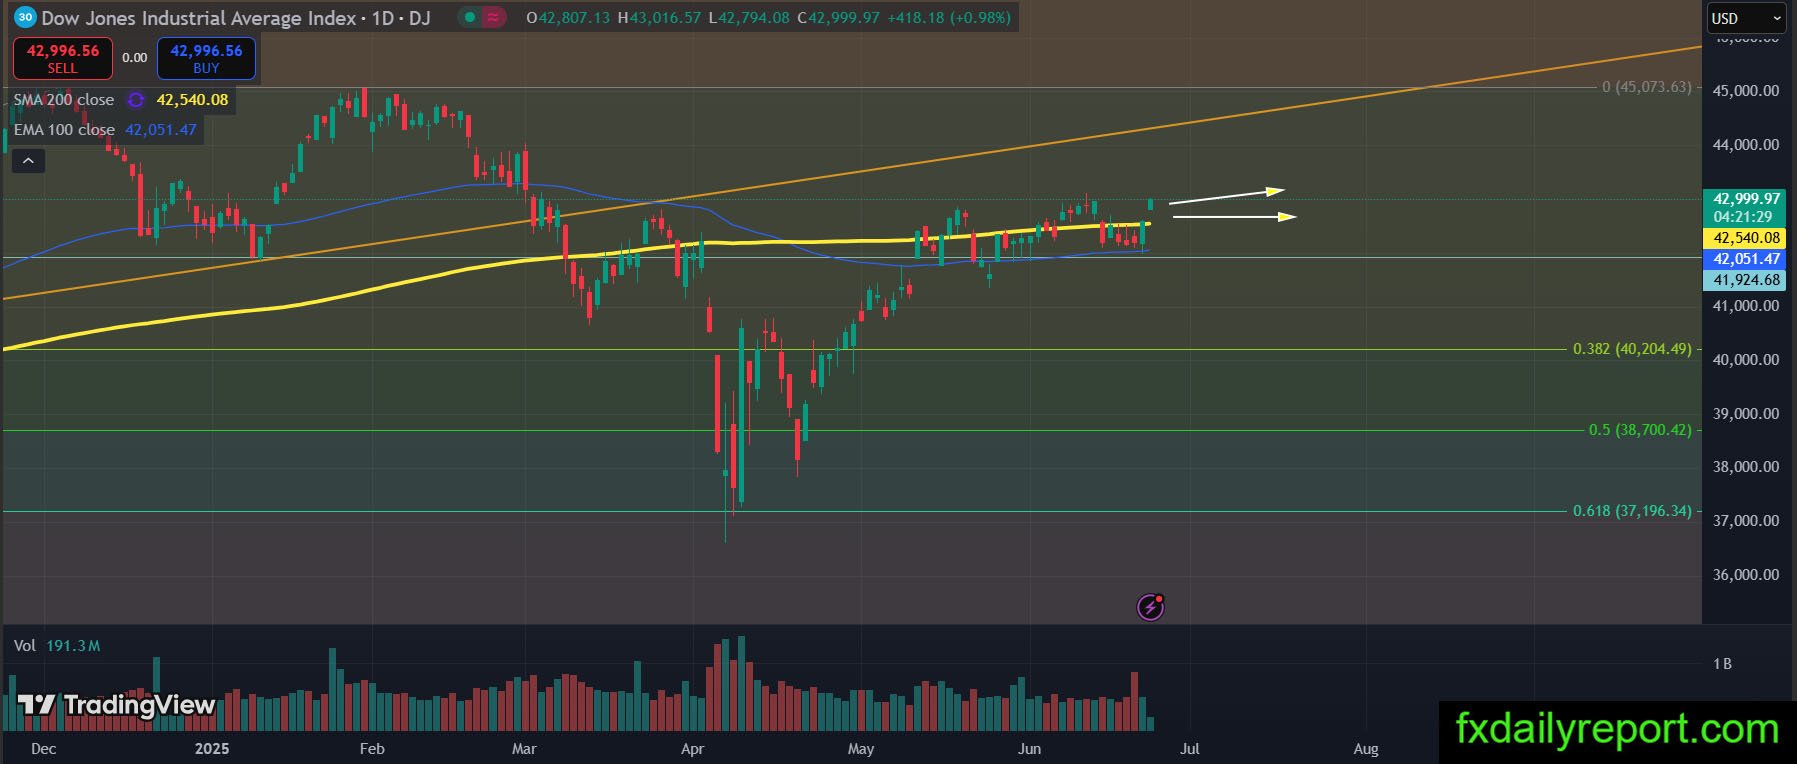This screenshot has height=764, width=1797.
Task: Click the Feb label on the time axis
Action: coord(372,749)
